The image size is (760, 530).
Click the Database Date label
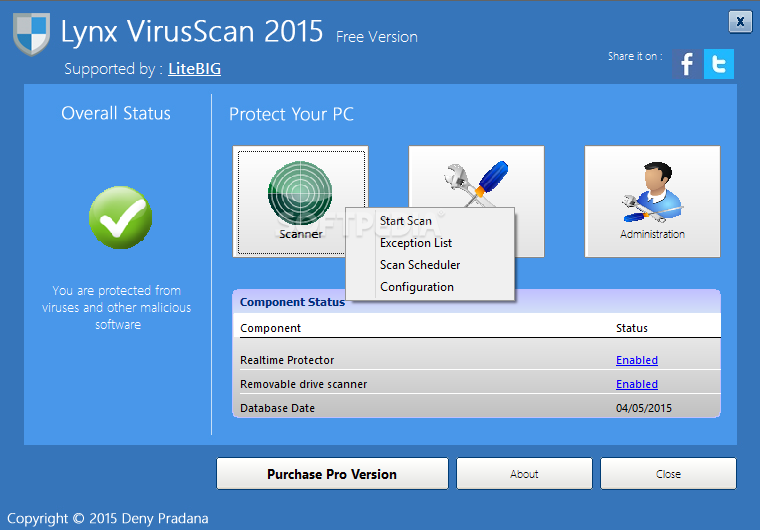coord(277,408)
